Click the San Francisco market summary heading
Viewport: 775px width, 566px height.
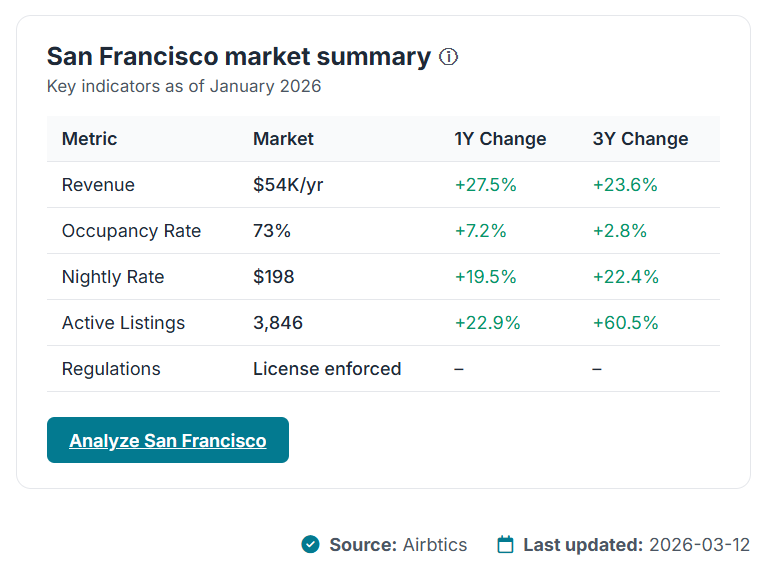239,57
